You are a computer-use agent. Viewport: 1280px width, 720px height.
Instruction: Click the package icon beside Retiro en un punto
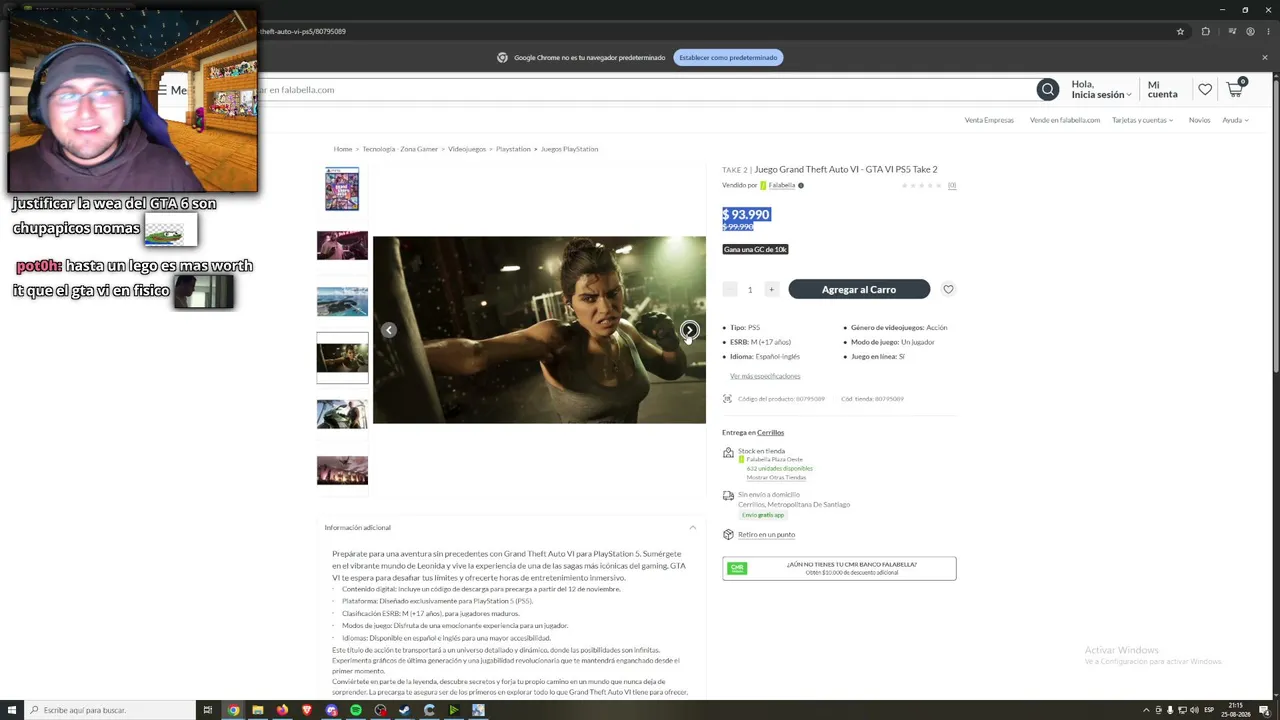point(728,535)
